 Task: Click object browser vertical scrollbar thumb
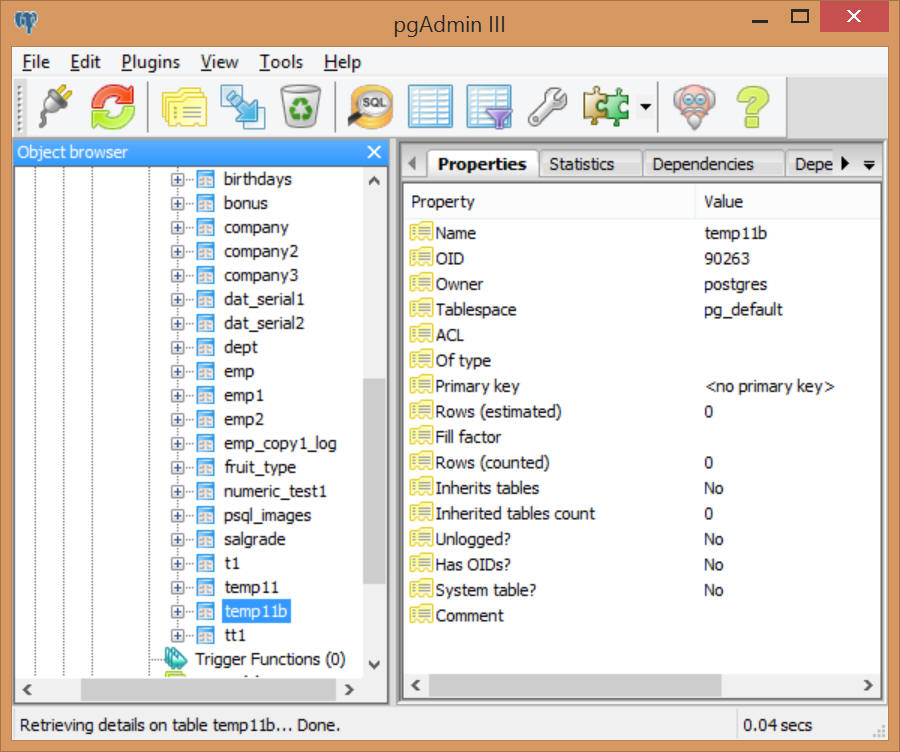click(x=374, y=481)
